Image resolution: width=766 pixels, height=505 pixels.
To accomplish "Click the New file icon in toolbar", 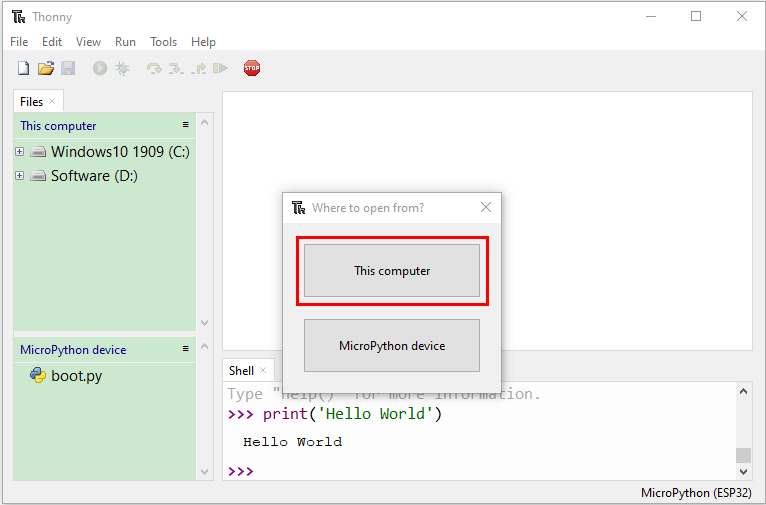I will click(23, 68).
